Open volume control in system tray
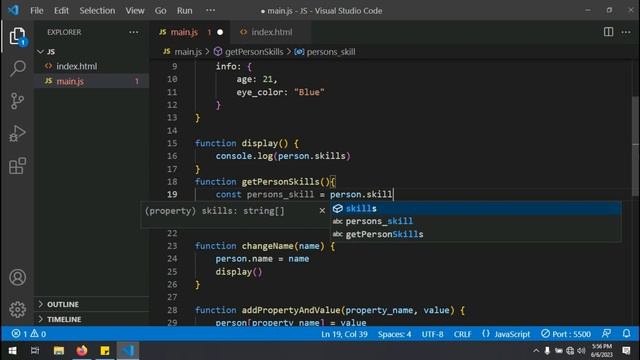 point(581,351)
